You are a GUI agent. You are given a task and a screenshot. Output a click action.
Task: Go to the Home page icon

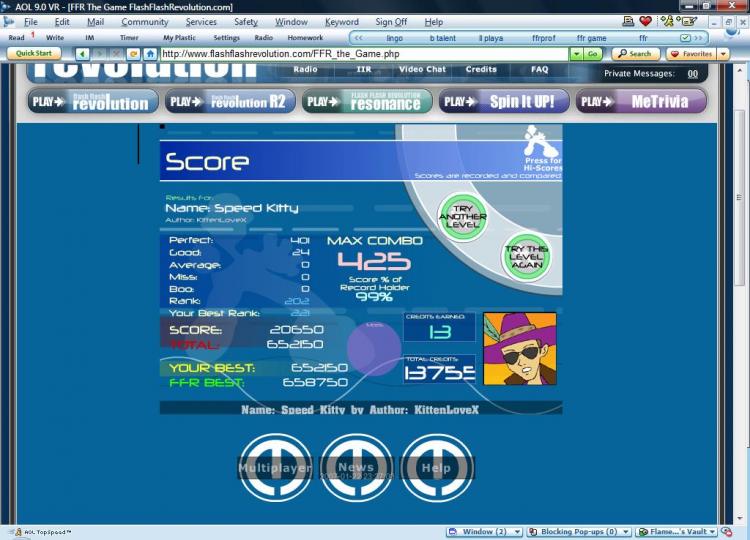coord(150,54)
